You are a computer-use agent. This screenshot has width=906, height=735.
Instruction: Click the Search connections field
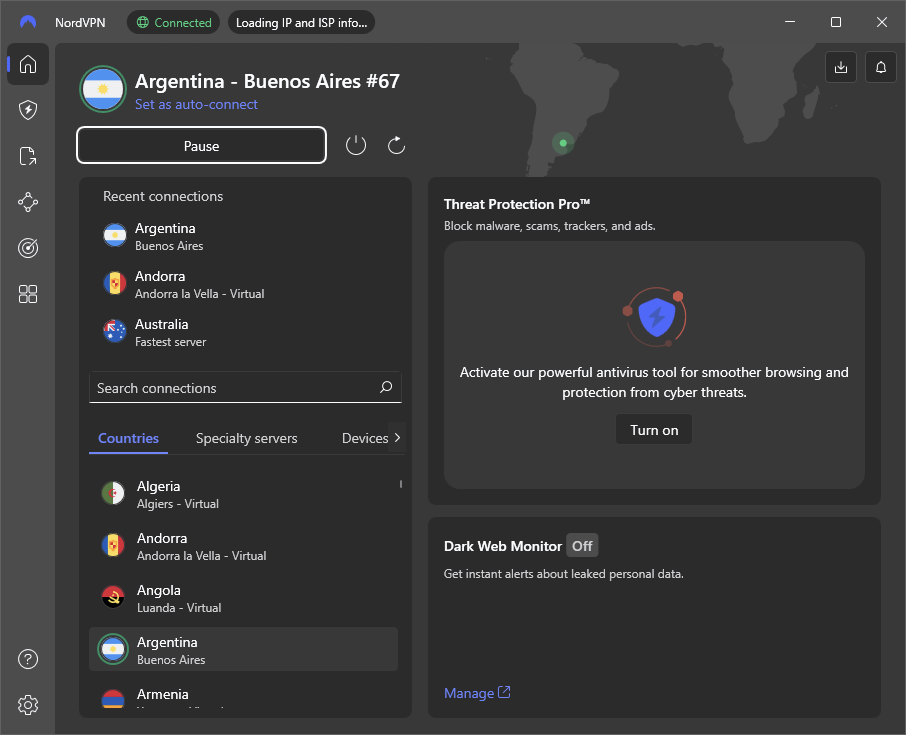tap(245, 388)
